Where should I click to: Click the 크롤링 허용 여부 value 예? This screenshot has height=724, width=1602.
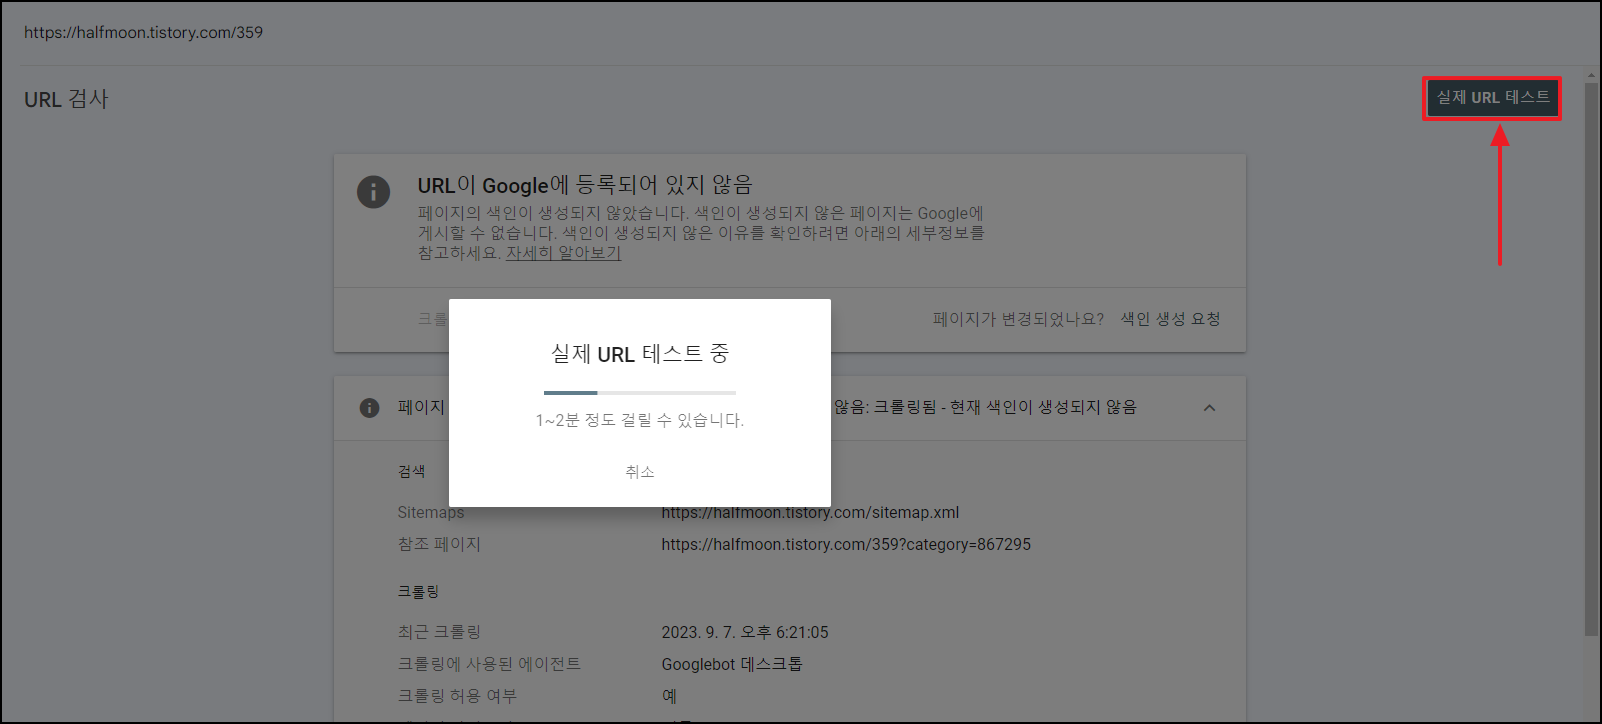pyautogui.click(x=669, y=696)
